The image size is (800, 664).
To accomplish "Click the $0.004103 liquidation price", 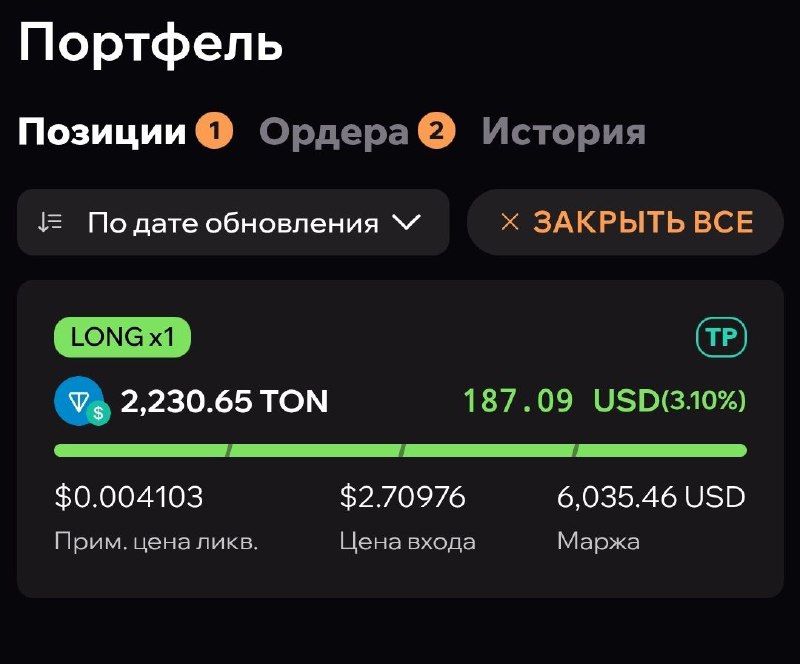I will click(129, 496).
